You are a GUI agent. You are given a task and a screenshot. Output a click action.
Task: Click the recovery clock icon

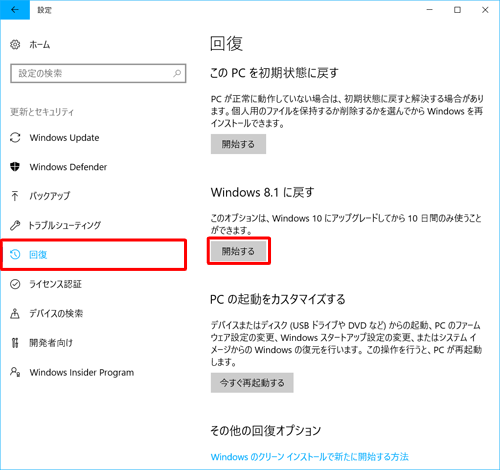click(15, 255)
